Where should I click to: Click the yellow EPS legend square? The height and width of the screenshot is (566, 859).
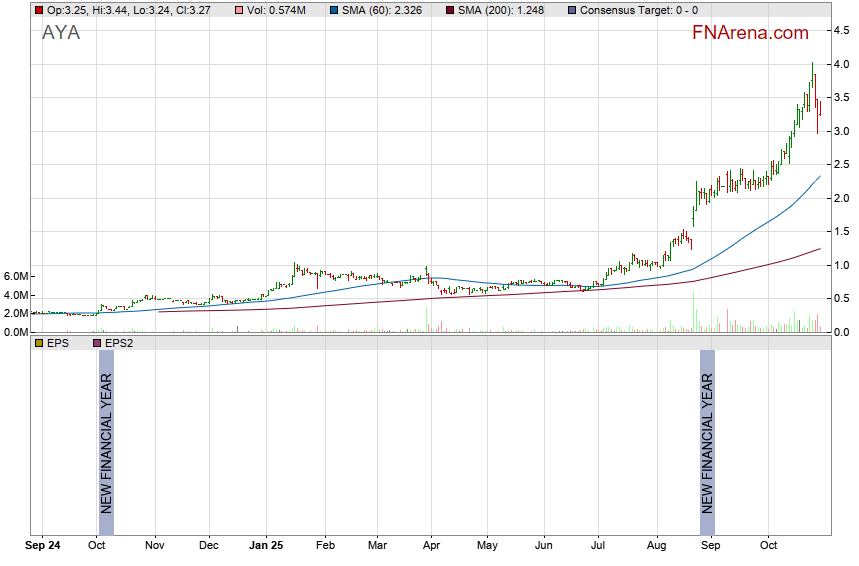pyautogui.click(x=39, y=343)
